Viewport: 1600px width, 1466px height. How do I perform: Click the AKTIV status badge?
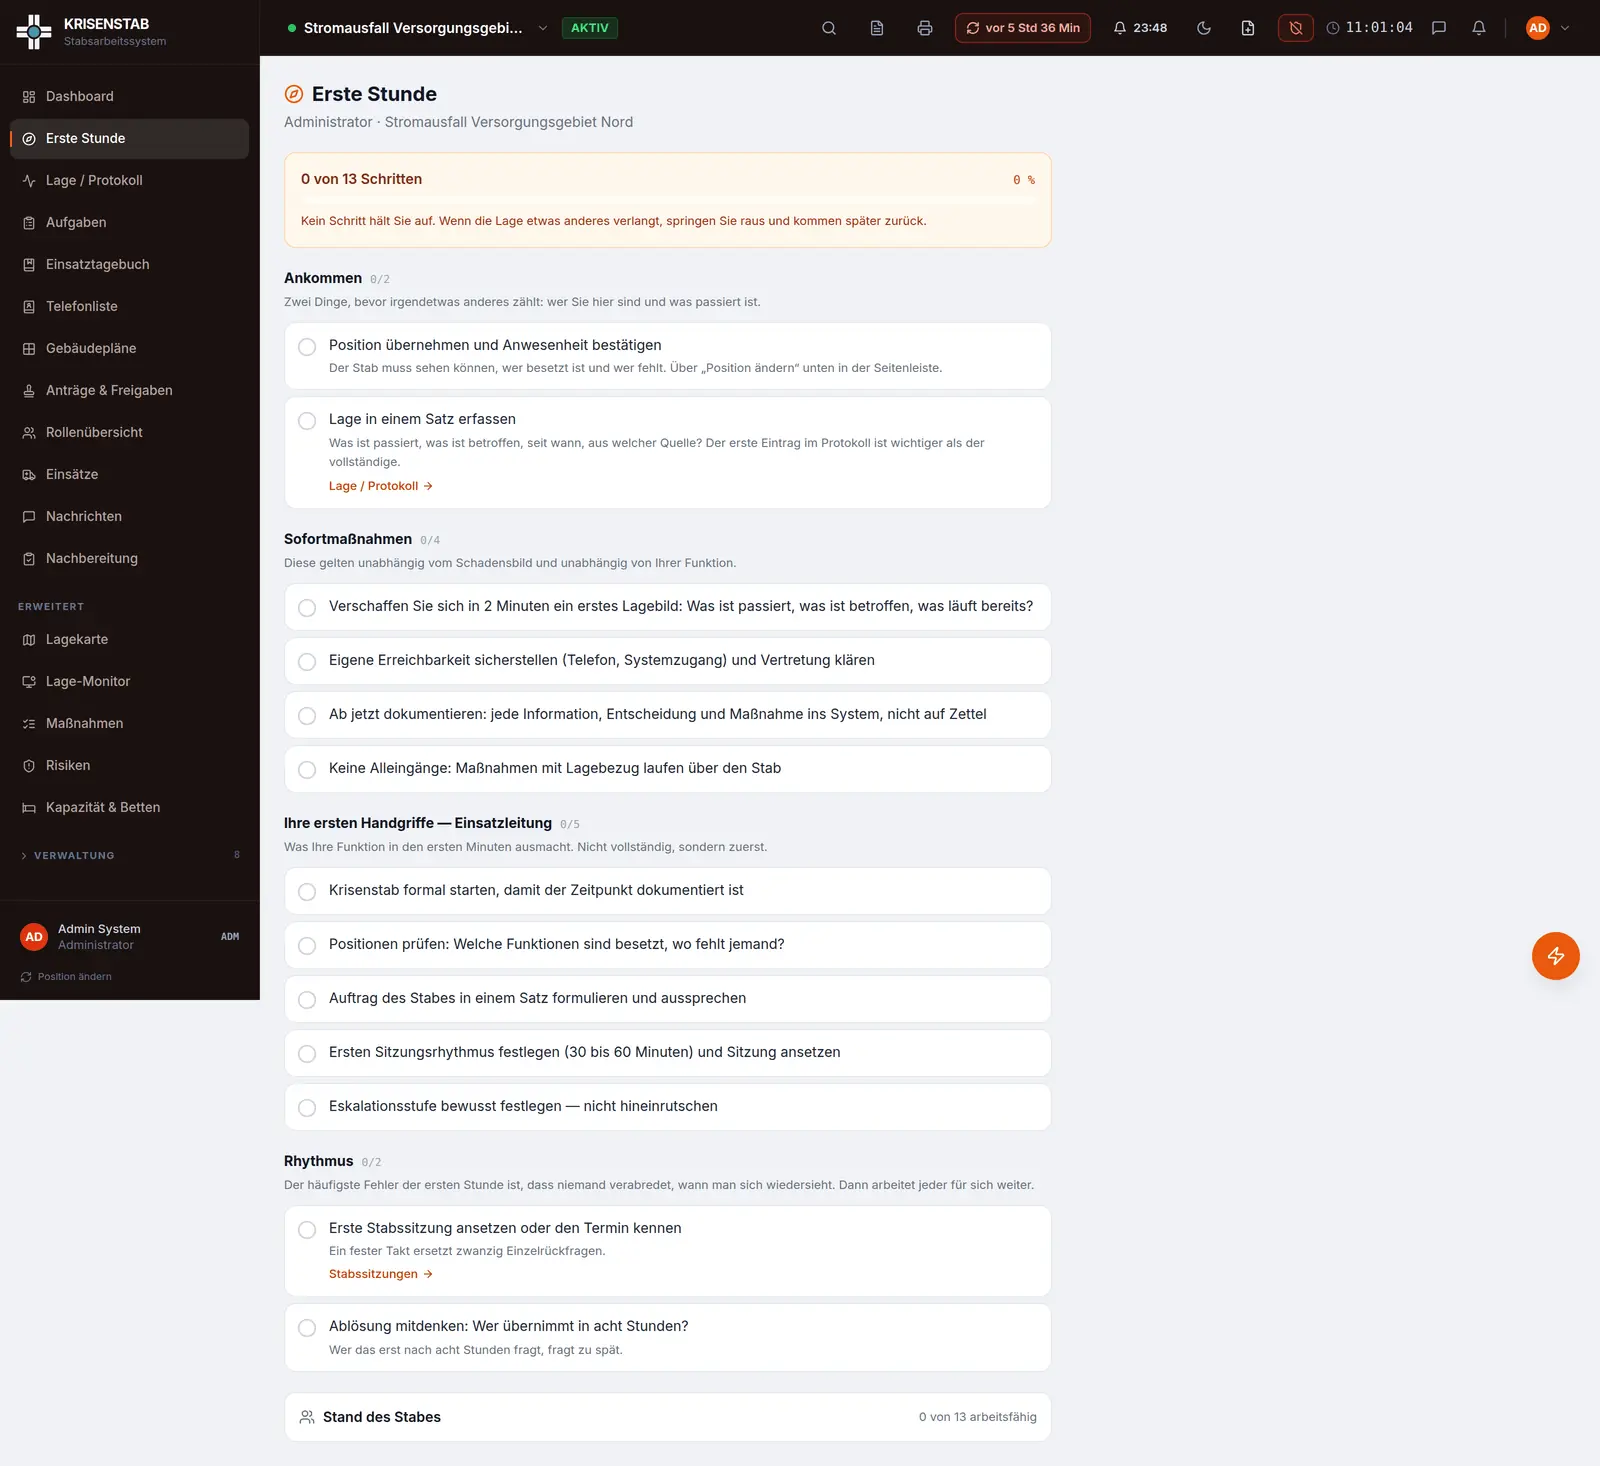pyautogui.click(x=590, y=28)
